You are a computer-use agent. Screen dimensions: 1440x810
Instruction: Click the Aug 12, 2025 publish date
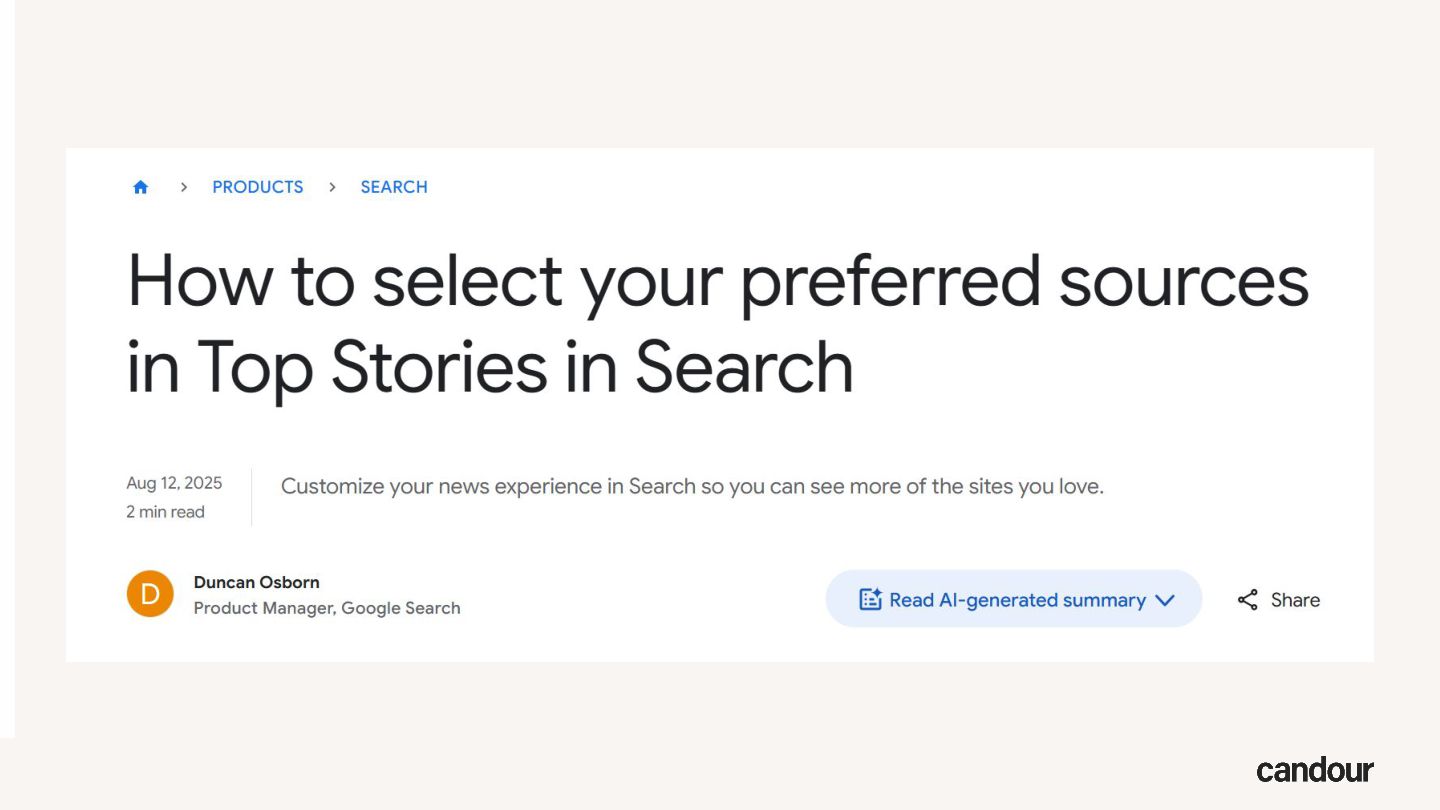pos(174,484)
